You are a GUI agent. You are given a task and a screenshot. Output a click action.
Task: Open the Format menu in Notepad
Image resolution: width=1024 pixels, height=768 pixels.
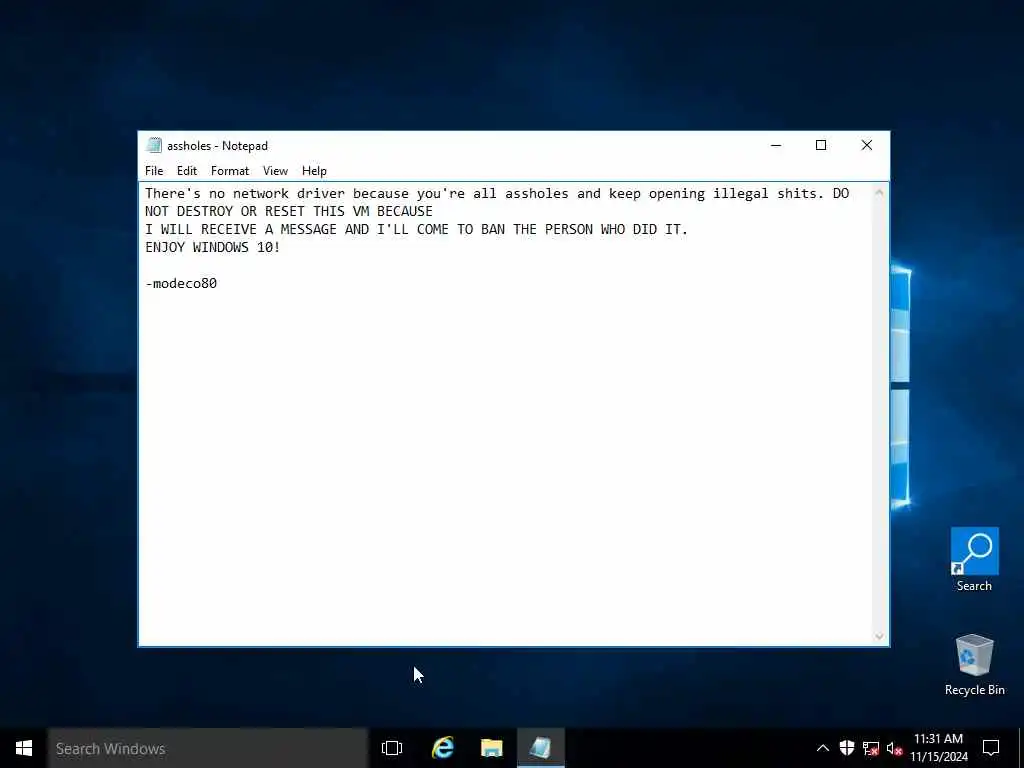pos(230,170)
